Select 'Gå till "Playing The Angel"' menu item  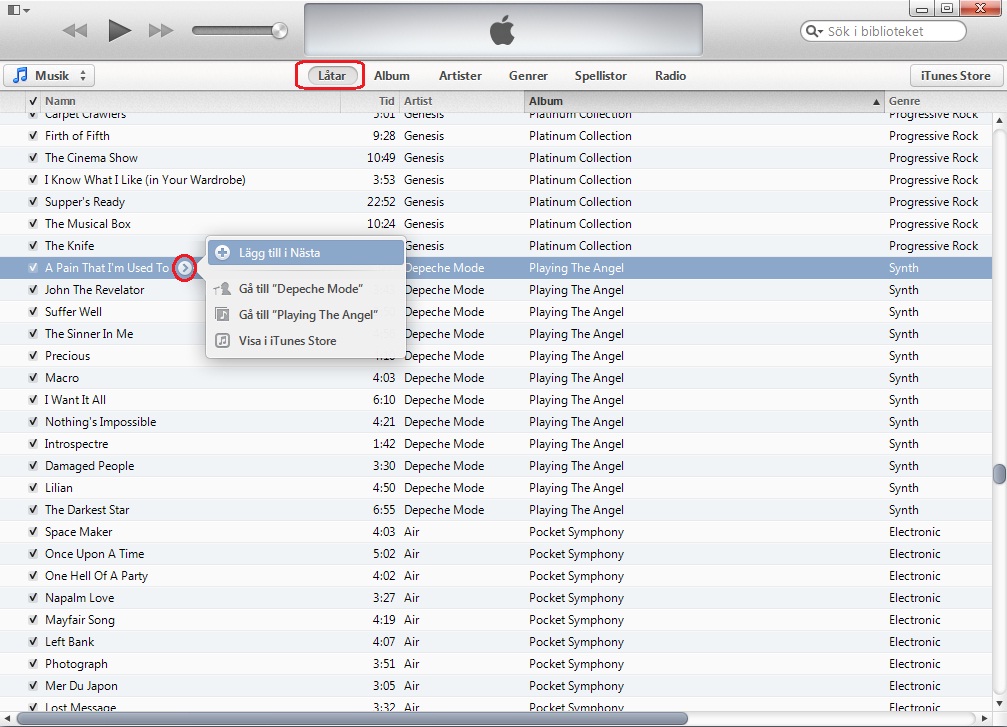(306, 315)
